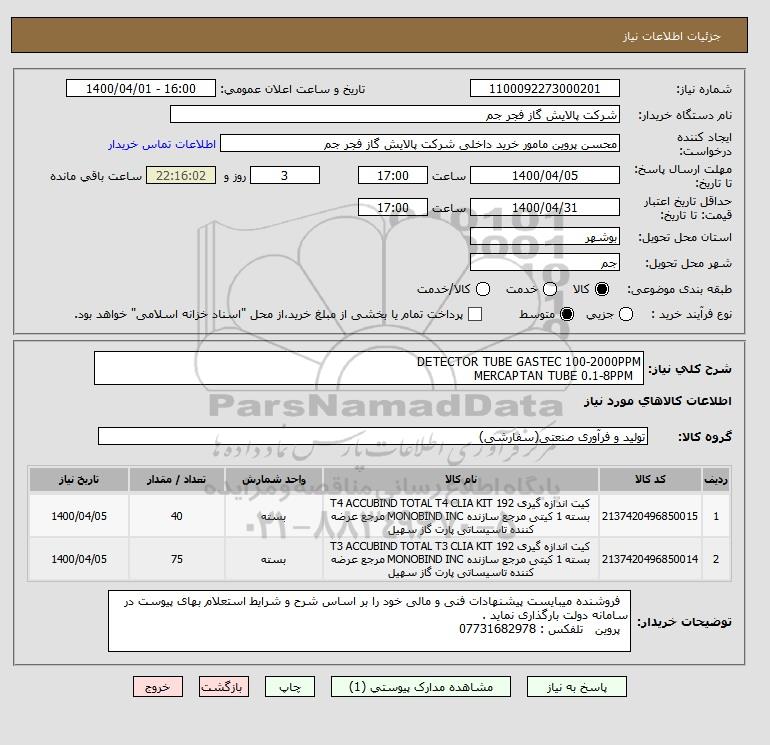Click the T3 ACCUBIND TOTAL T3 item name
Screen dimensions: 770x745
click(x=461, y=559)
